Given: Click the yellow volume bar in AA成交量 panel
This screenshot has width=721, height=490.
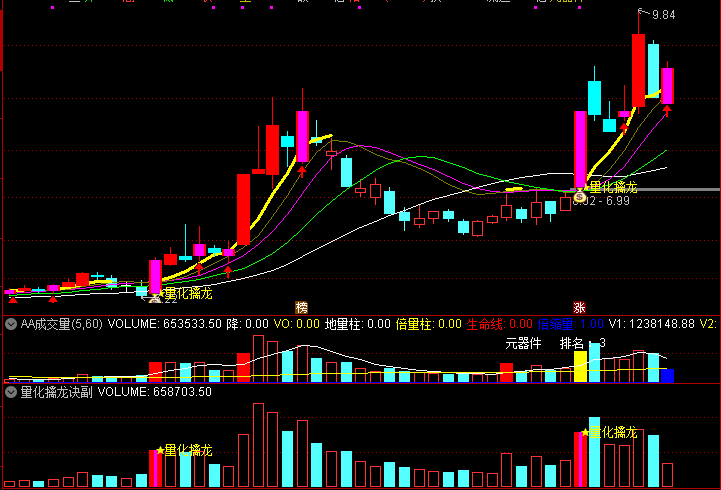Looking at the screenshot, I should [580, 366].
